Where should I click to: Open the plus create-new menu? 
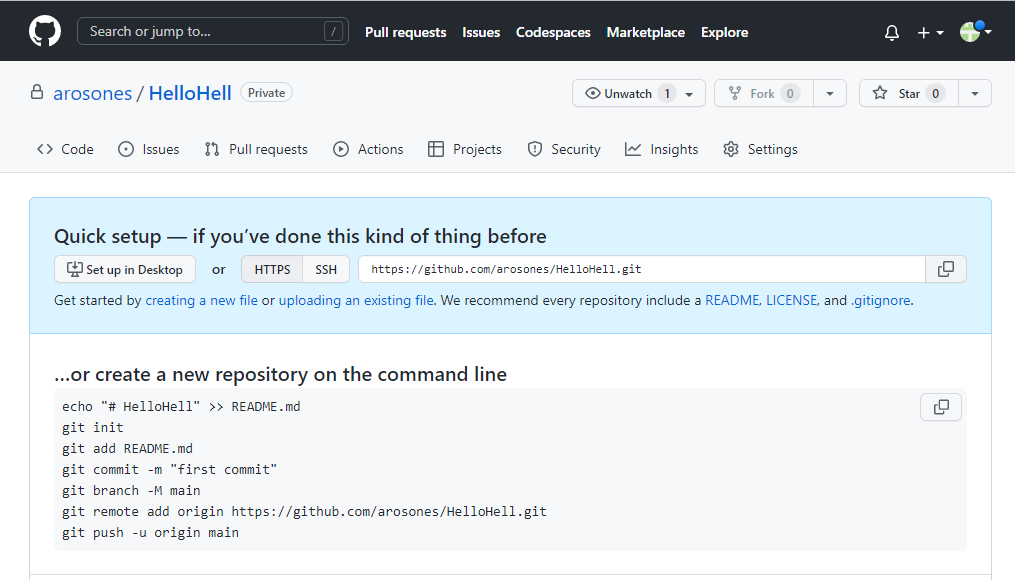pos(930,32)
